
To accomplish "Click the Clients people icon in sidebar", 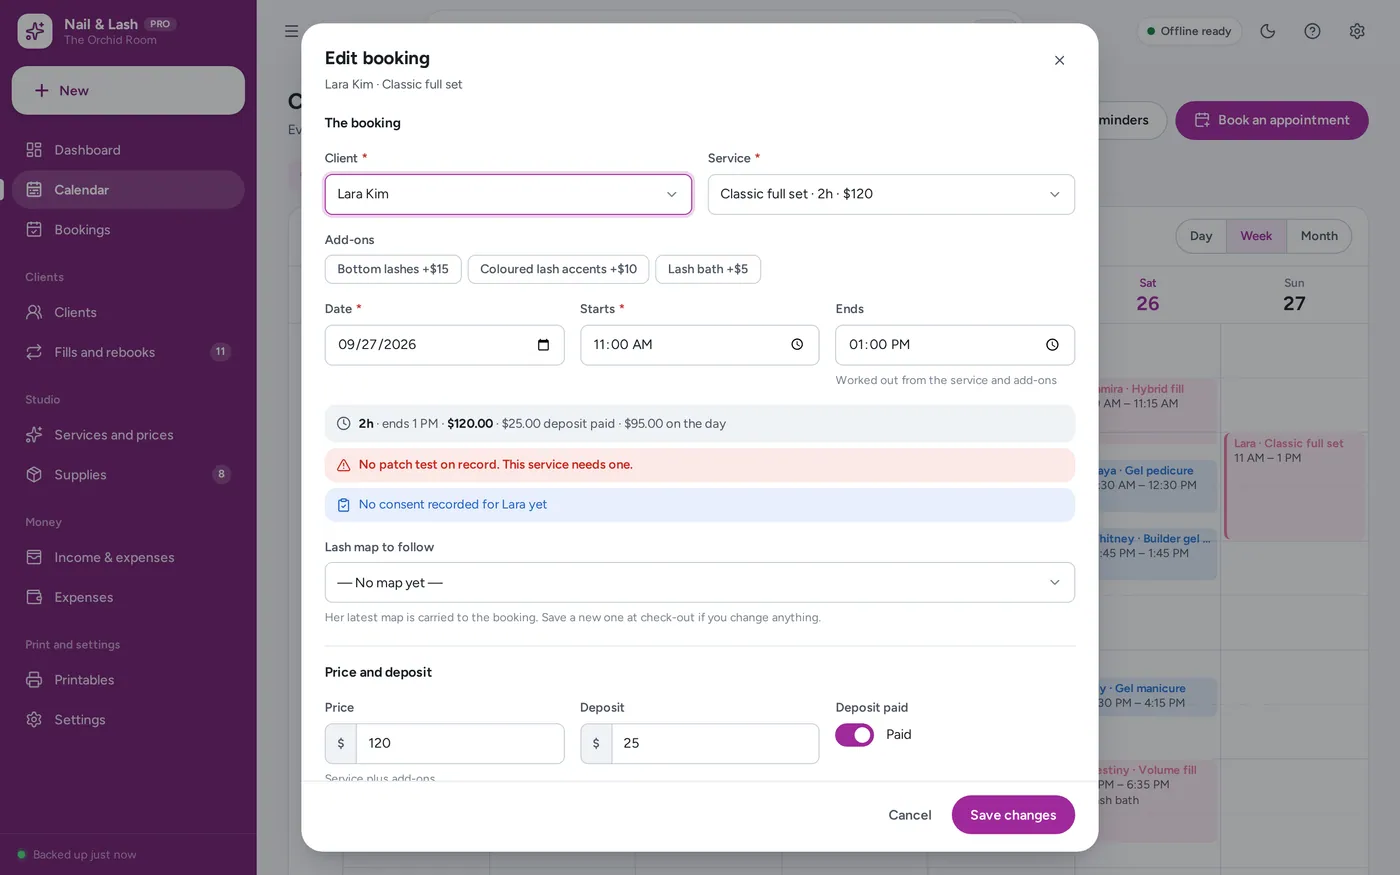I will [x=34, y=312].
